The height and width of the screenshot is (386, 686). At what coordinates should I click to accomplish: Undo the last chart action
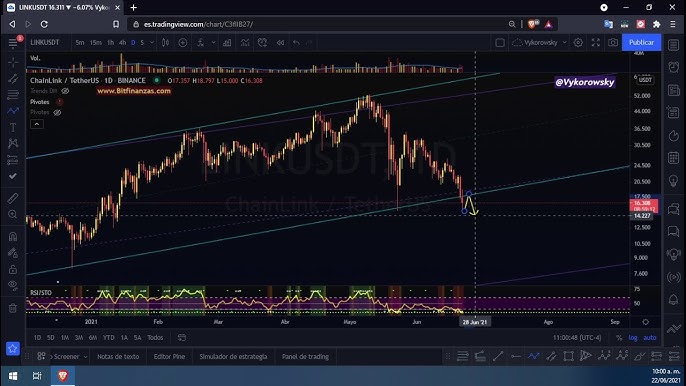point(297,42)
